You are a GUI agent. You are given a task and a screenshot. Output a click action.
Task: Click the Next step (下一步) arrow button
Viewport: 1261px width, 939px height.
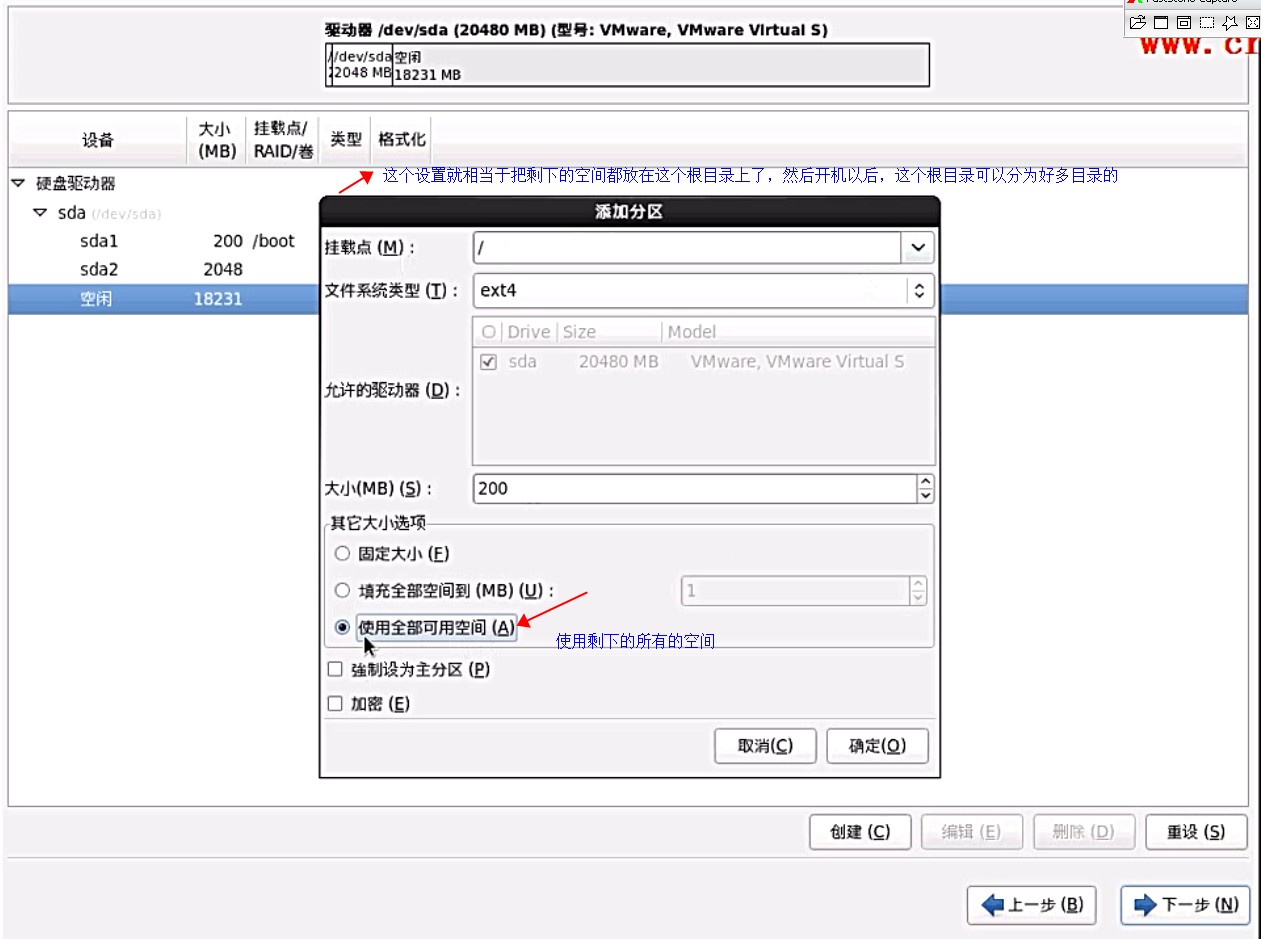coord(1185,905)
